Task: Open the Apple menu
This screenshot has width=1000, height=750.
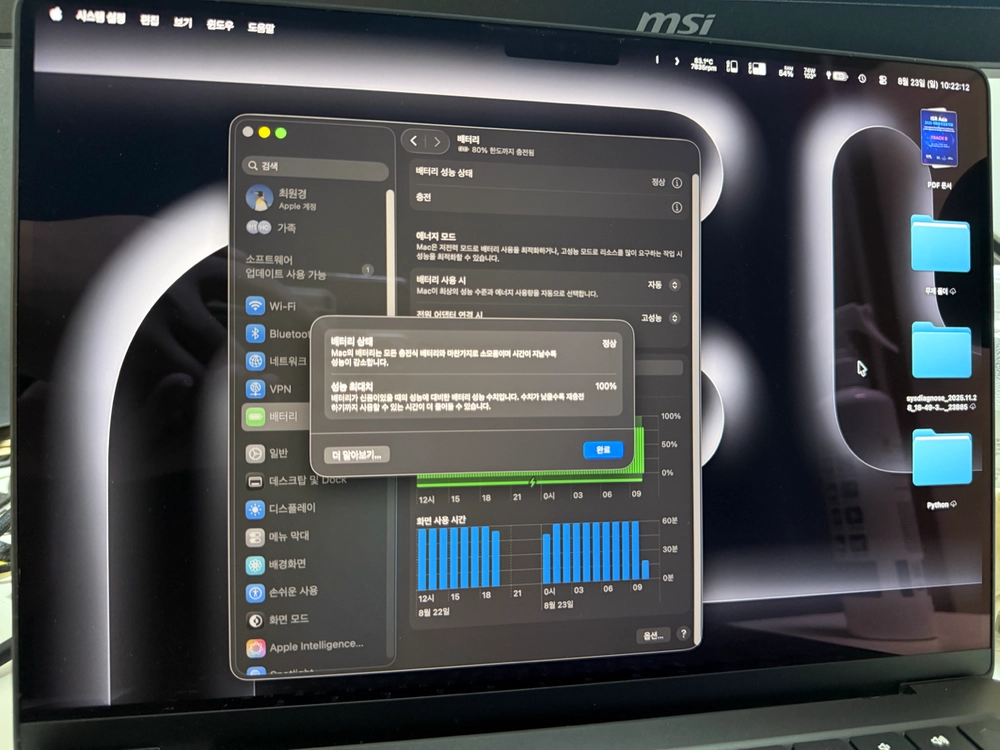Action: coord(56,14)
